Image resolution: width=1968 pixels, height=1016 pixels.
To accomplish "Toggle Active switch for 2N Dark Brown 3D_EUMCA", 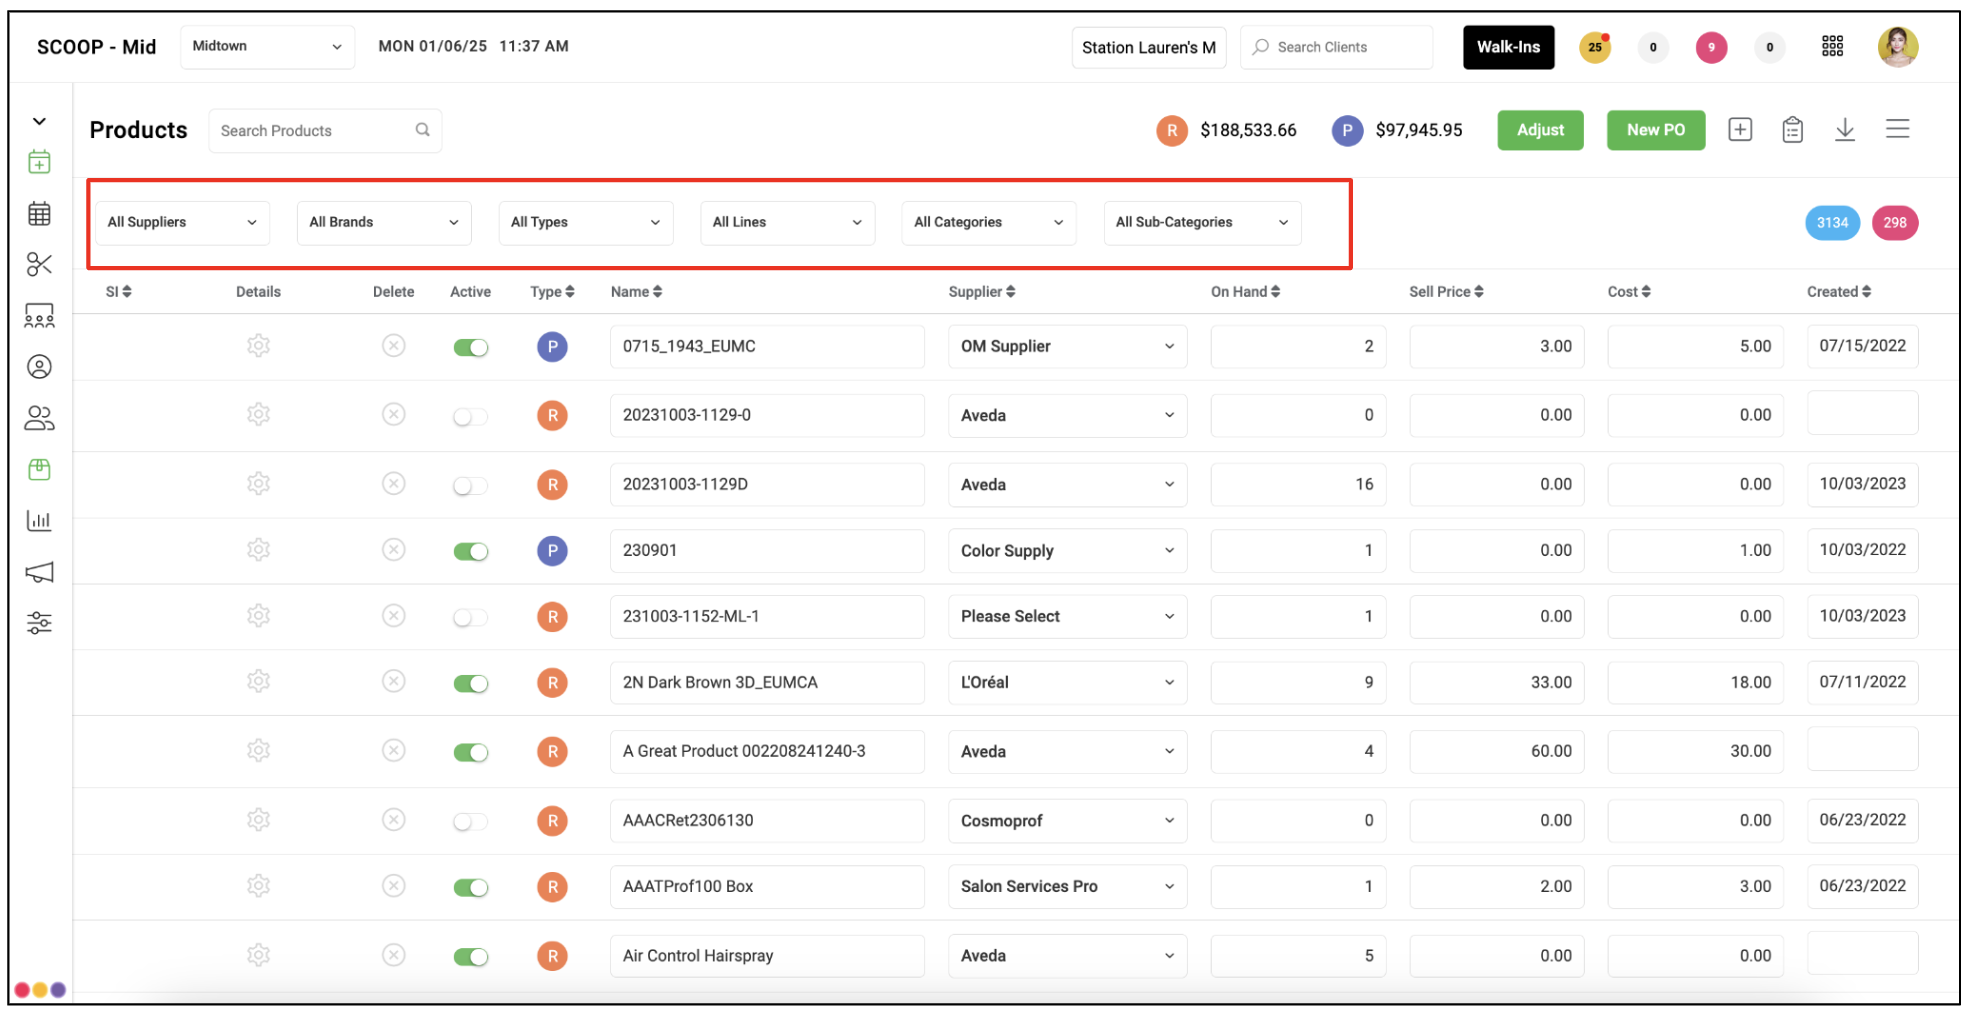I will (470, 683).
